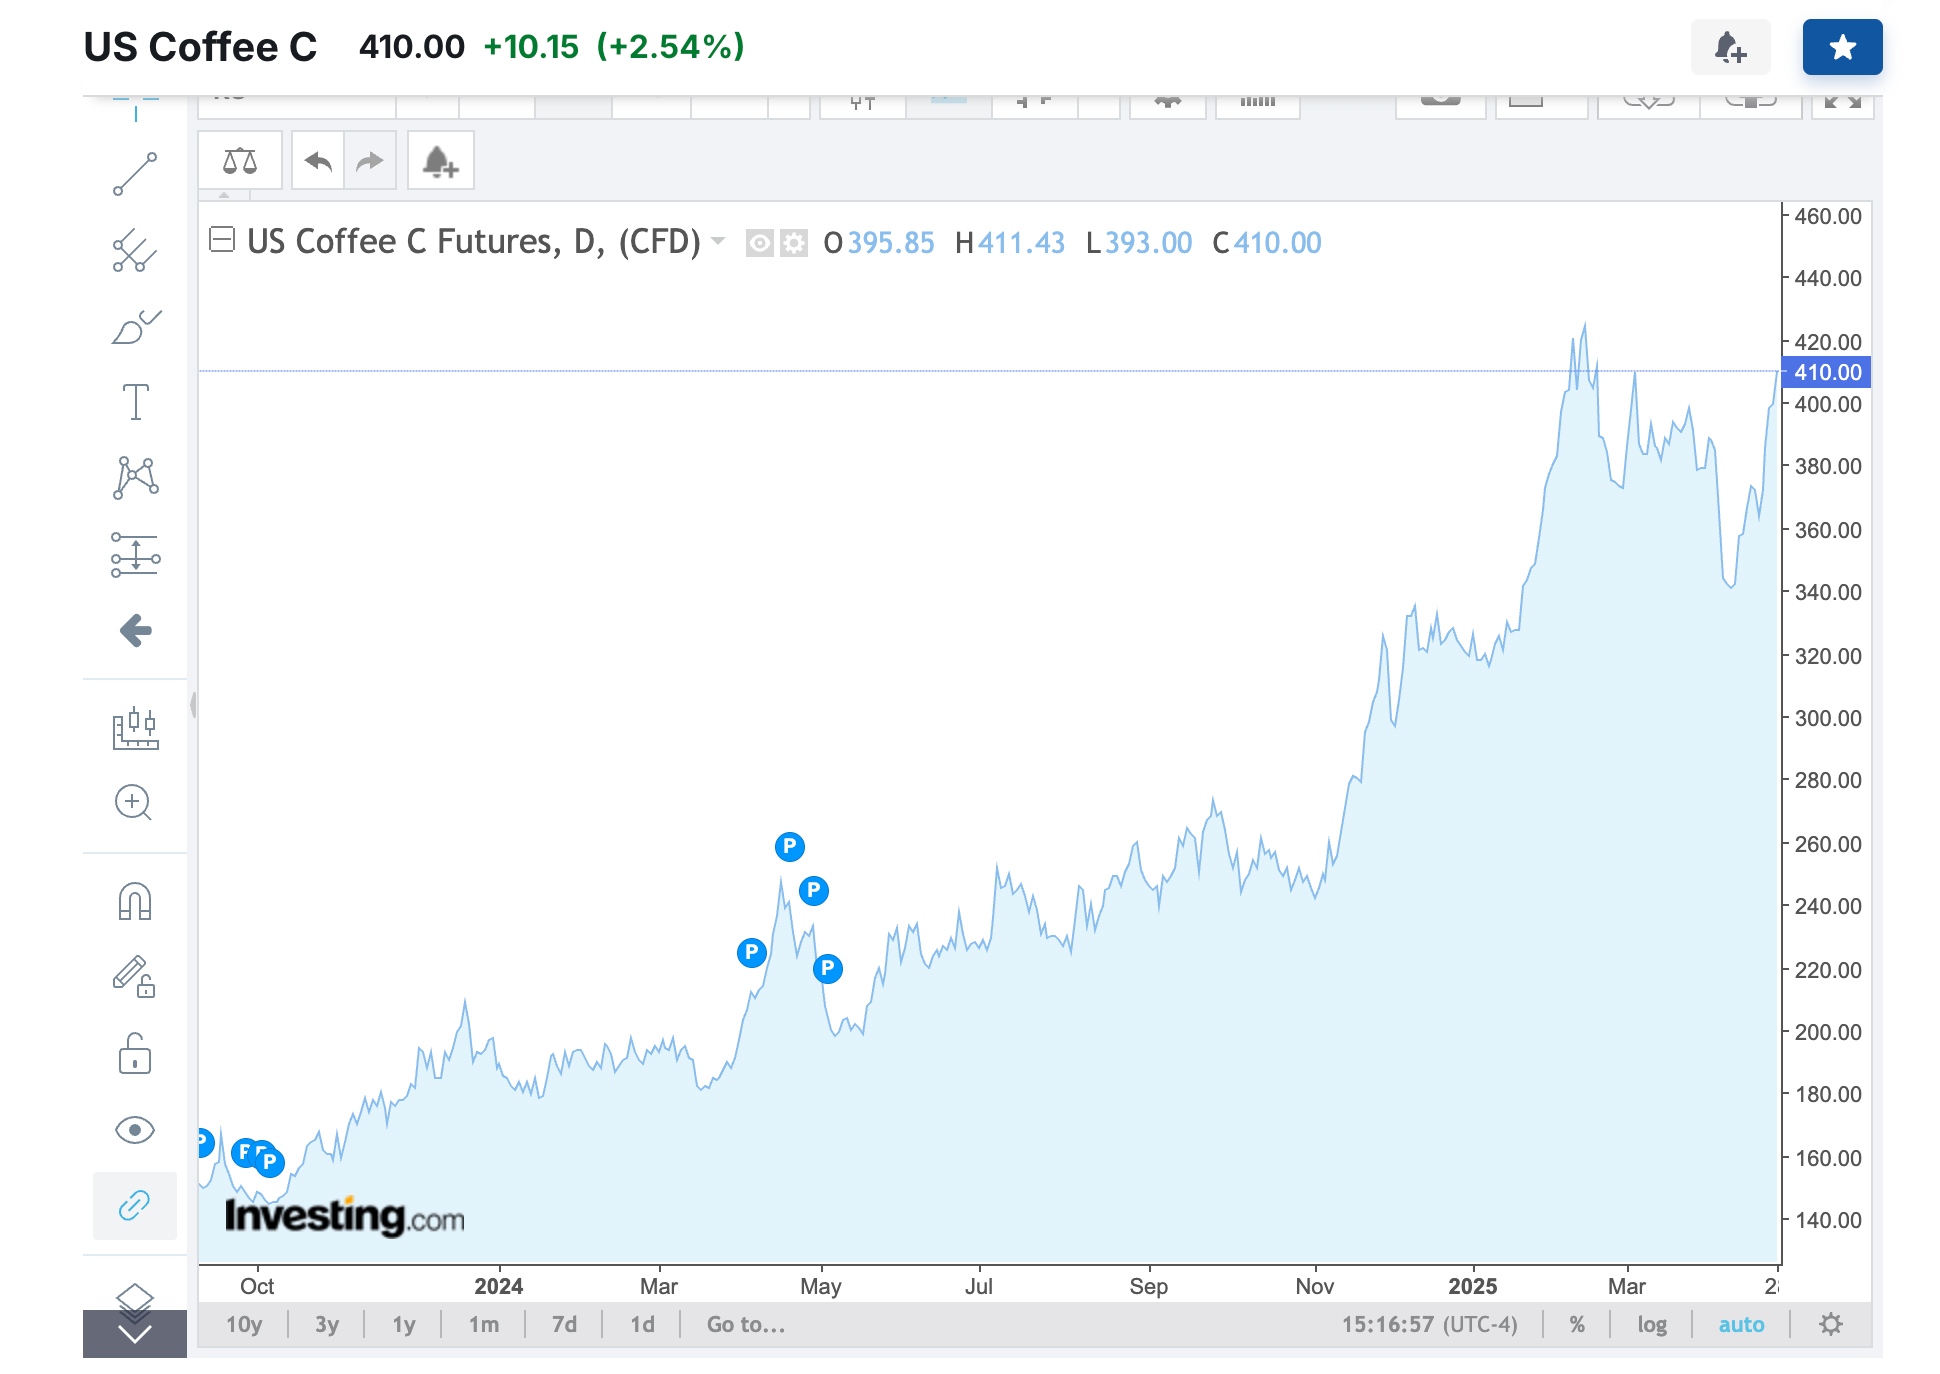
Task: Select the trend line drawing tool
Action: (135, 174)
